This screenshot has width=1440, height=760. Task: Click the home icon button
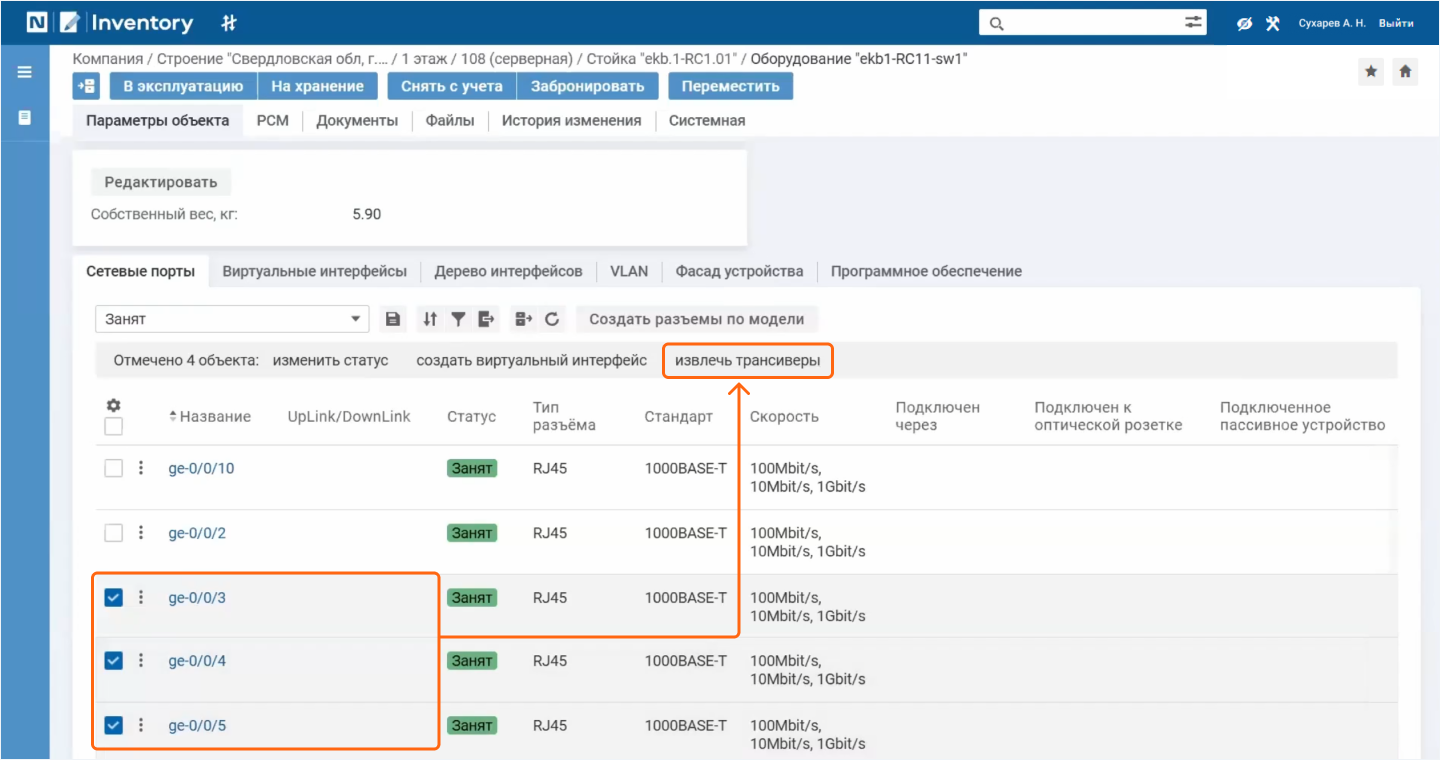(x=1405, y=71)
